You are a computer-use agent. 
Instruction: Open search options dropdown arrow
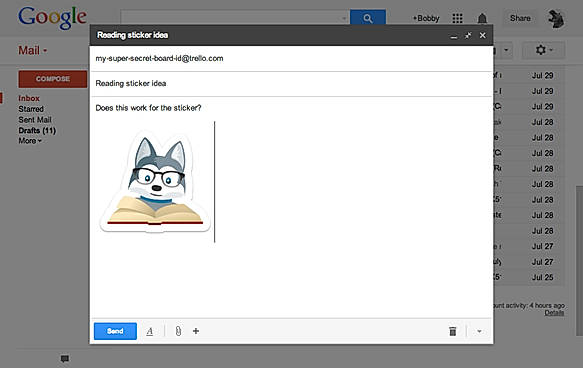tap(344, 18)
